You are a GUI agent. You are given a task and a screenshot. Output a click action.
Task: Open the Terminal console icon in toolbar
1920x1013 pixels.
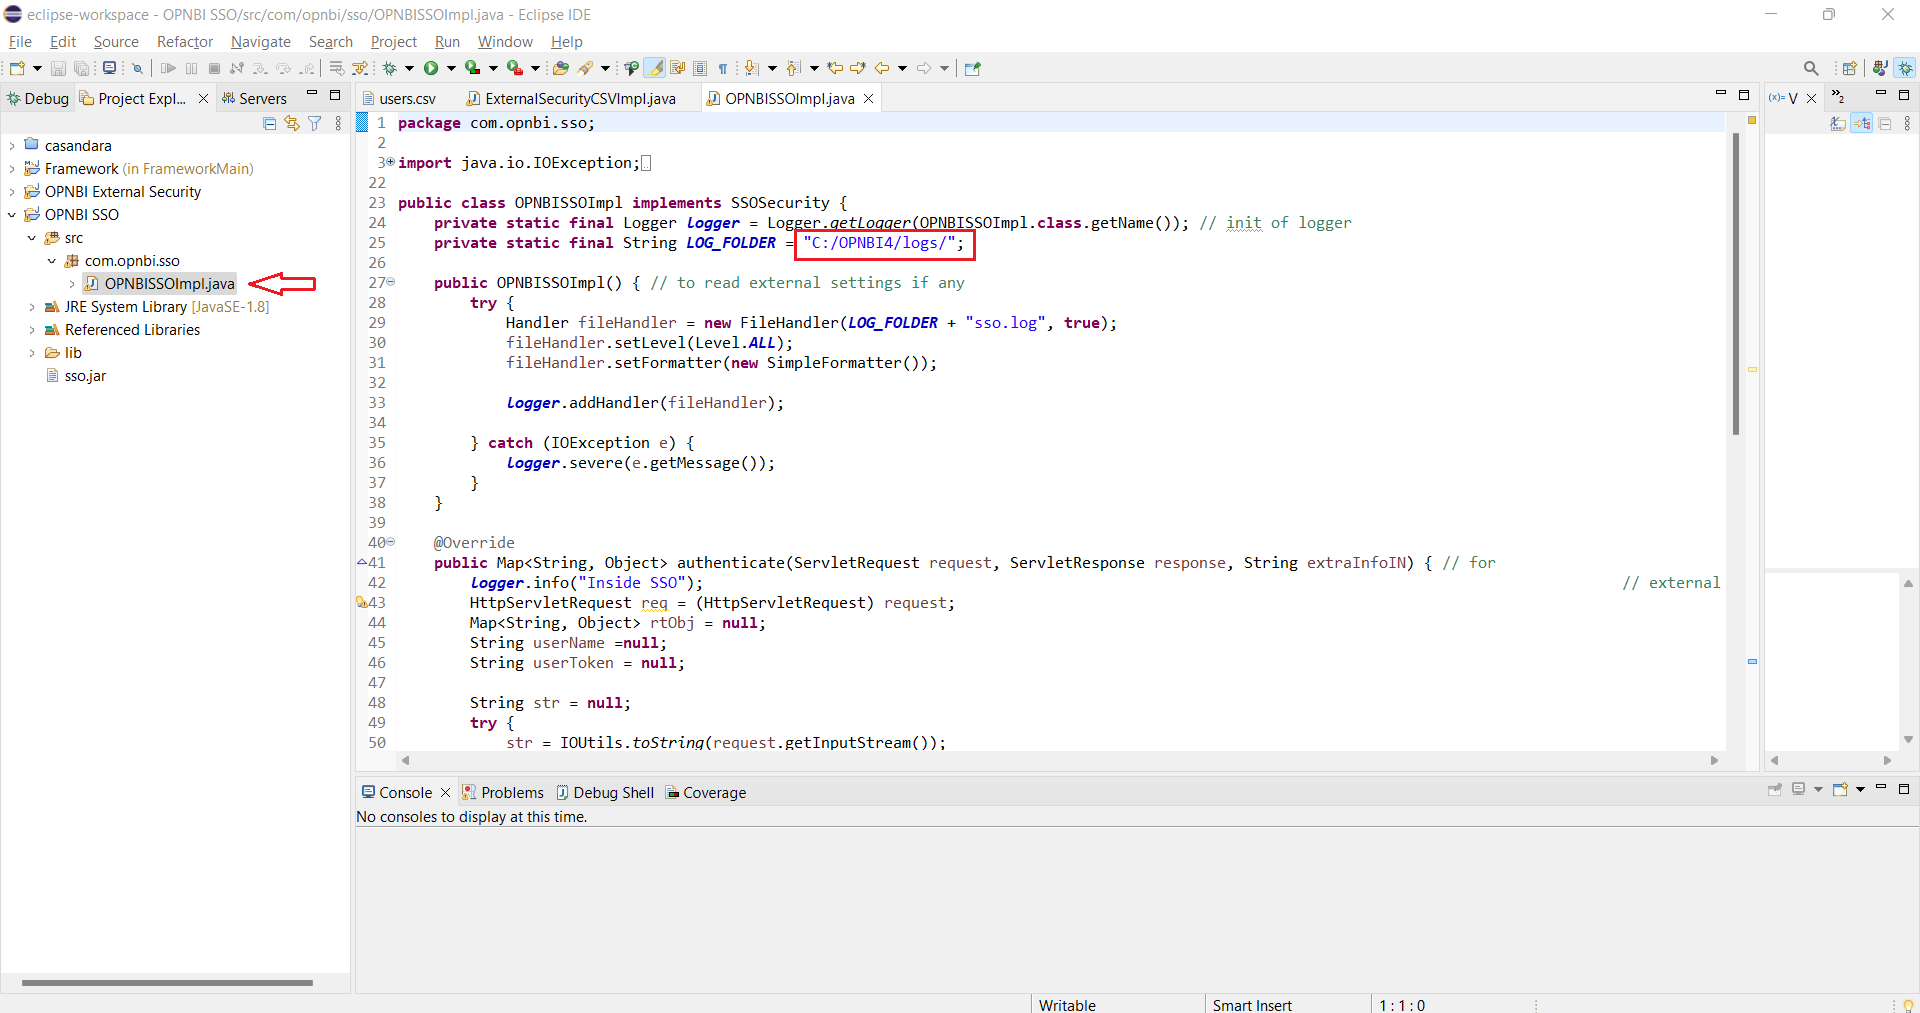click(x=109, y=68)
